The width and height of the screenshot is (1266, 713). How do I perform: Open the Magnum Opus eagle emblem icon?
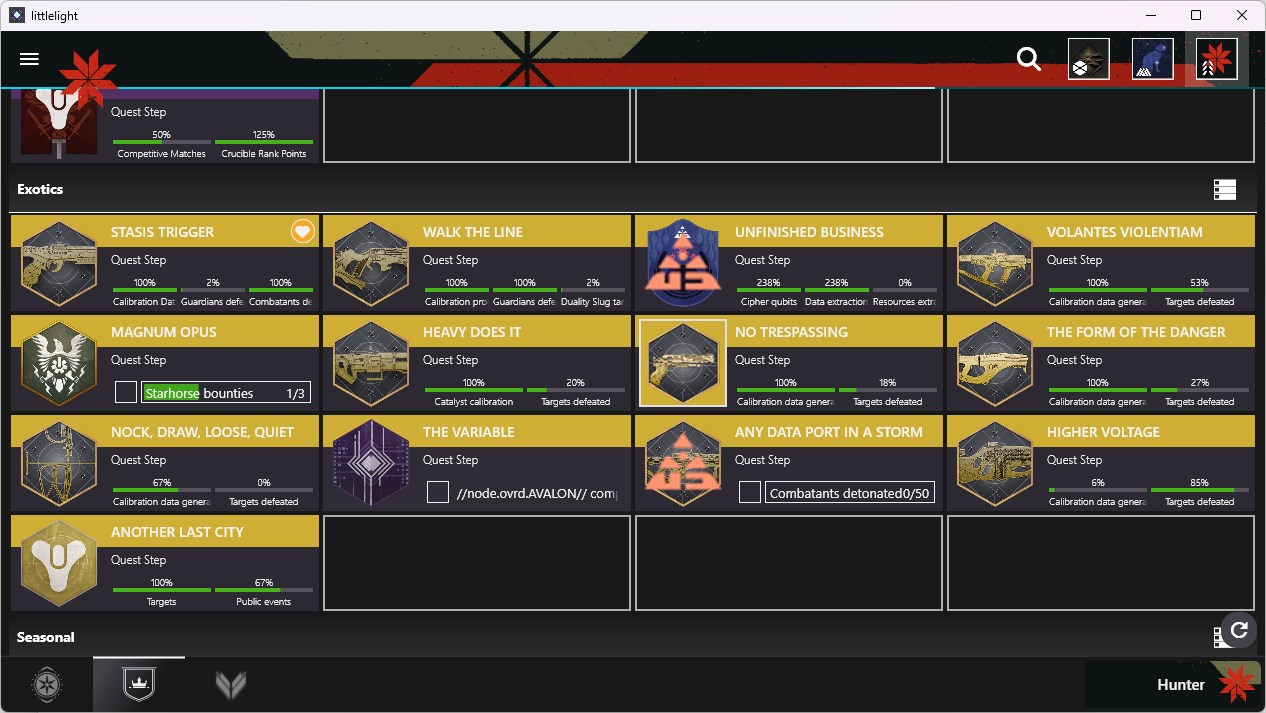click(x=59, y=364)
